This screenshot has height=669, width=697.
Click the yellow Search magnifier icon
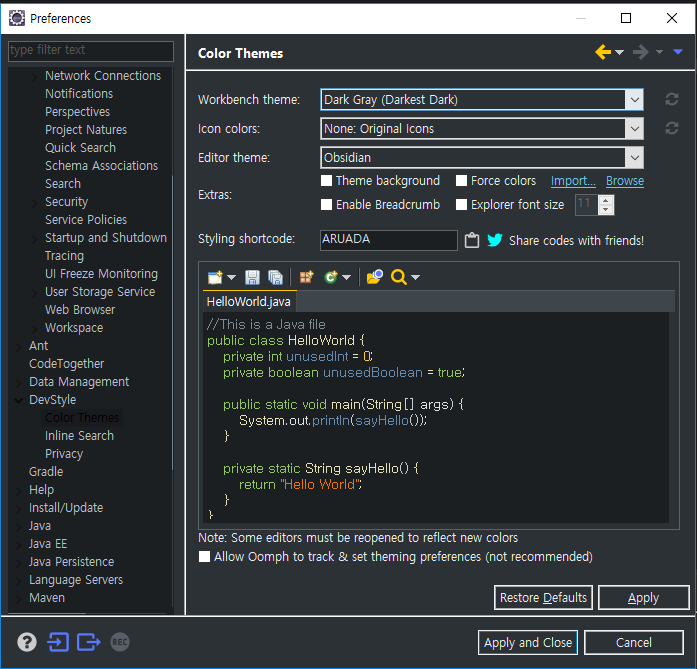pos(398,277)
